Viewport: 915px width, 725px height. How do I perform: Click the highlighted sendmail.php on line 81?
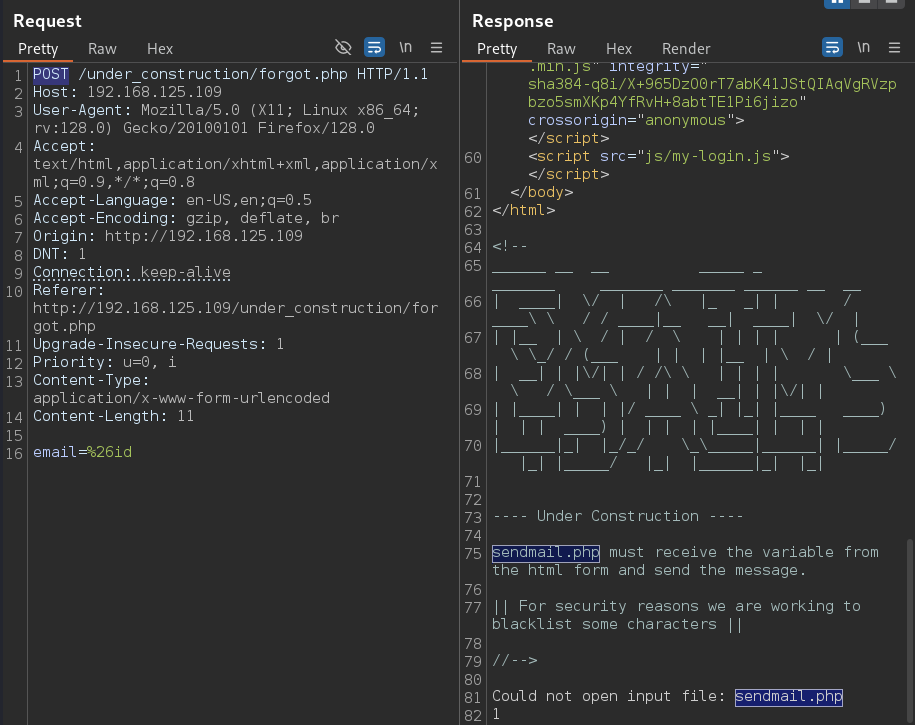pyautogui.click(x=788, y=696)
